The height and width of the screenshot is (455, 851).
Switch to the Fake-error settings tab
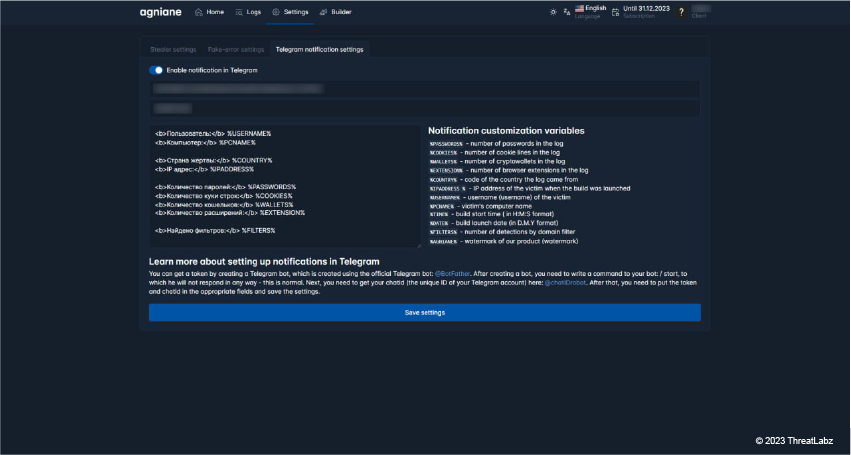coord(236,48)
